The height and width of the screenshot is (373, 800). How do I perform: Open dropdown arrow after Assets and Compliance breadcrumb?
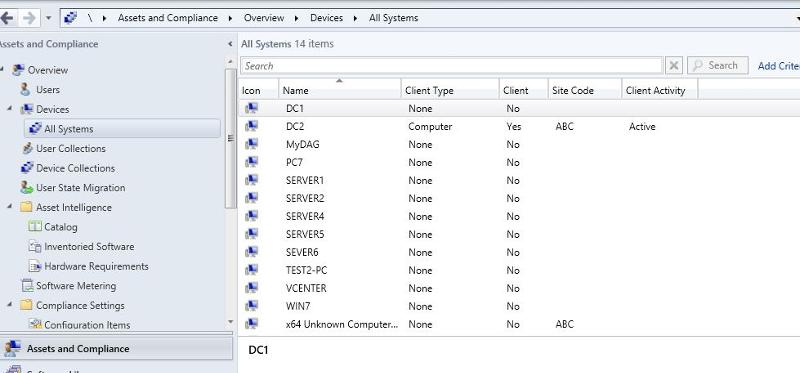pyautogui.click(x=231, y=18)
